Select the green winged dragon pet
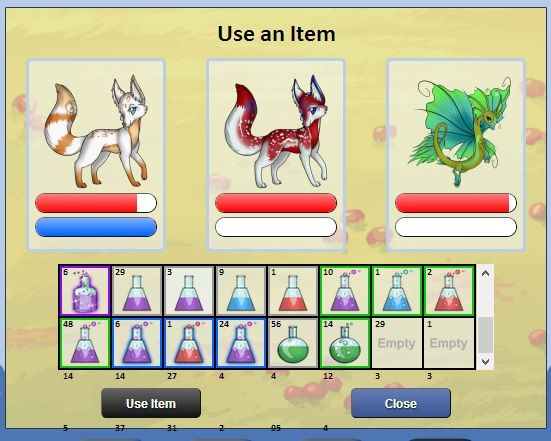Viewport: 551px width, 441px height. pos(456,155)
